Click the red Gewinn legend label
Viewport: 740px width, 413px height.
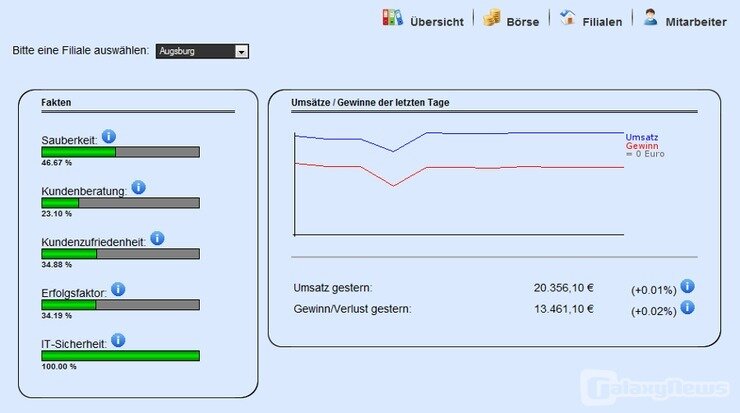642,146
